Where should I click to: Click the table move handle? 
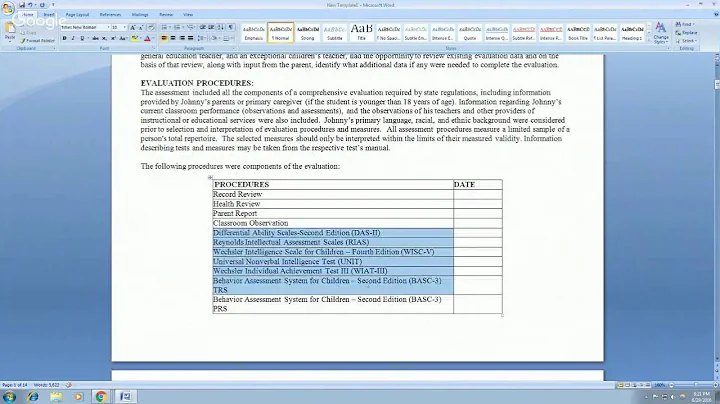[x=210, y=177]
